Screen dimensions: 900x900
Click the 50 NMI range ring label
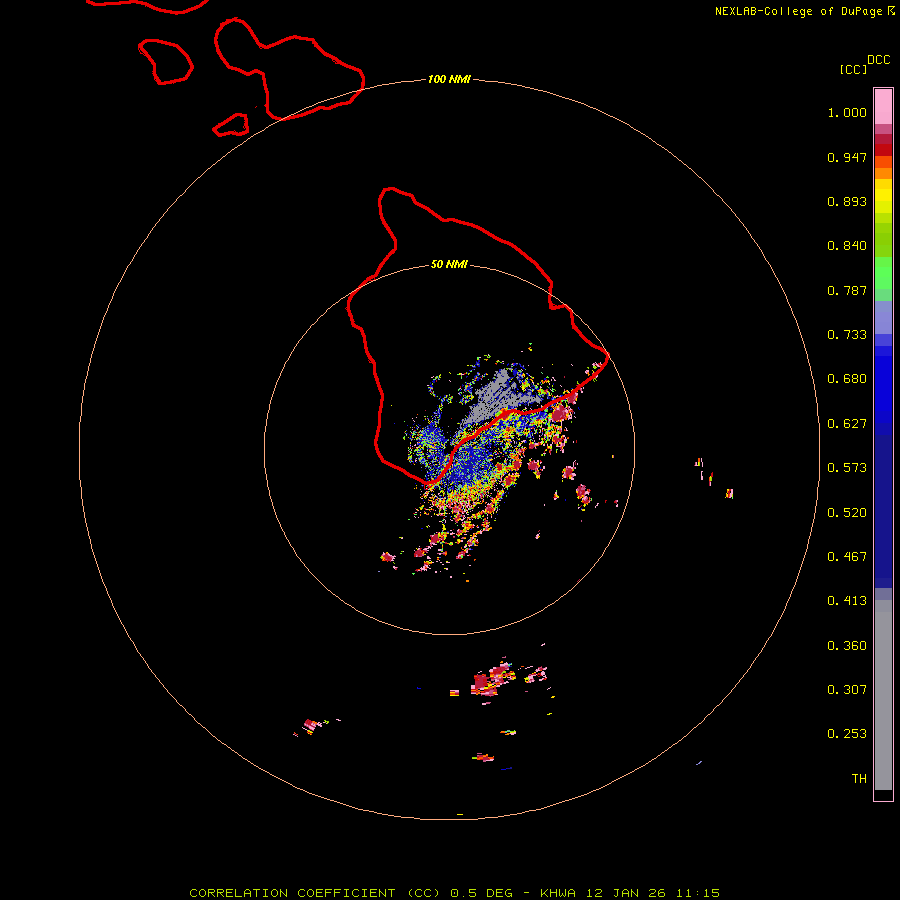click(449, 264)
